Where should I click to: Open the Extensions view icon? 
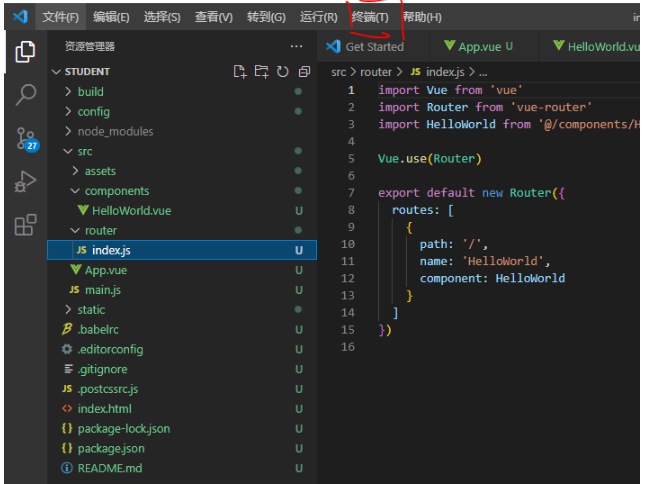(x=26, y=226)
